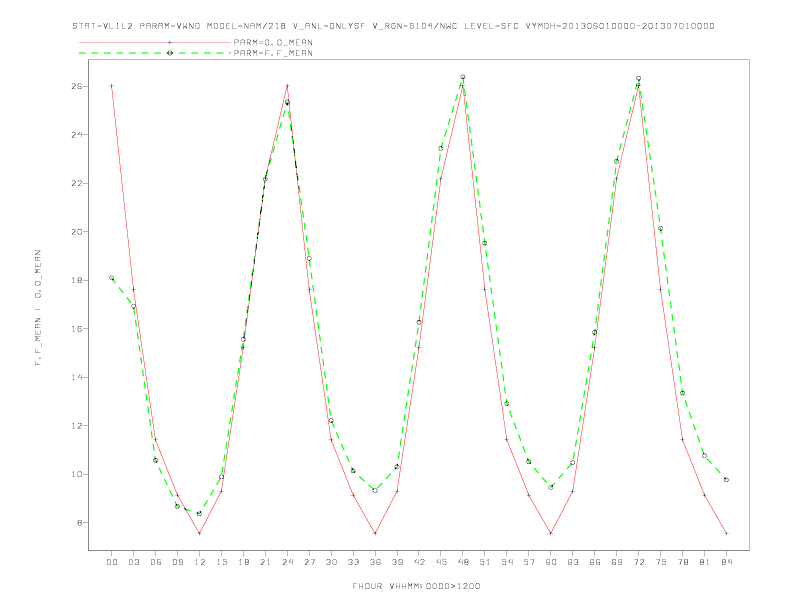Click x-axis forecast hour label 06
This screenshot has height=612, width=792.
(x=156, y=562)
